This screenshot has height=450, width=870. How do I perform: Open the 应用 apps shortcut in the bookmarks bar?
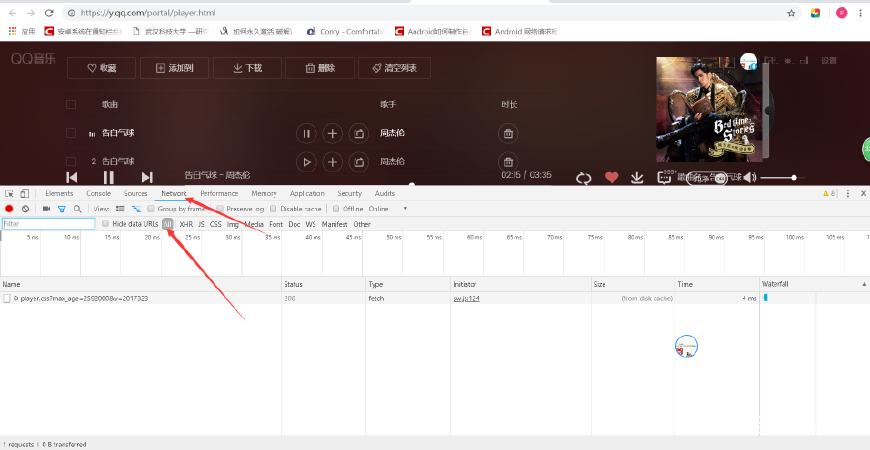point(22,32)
